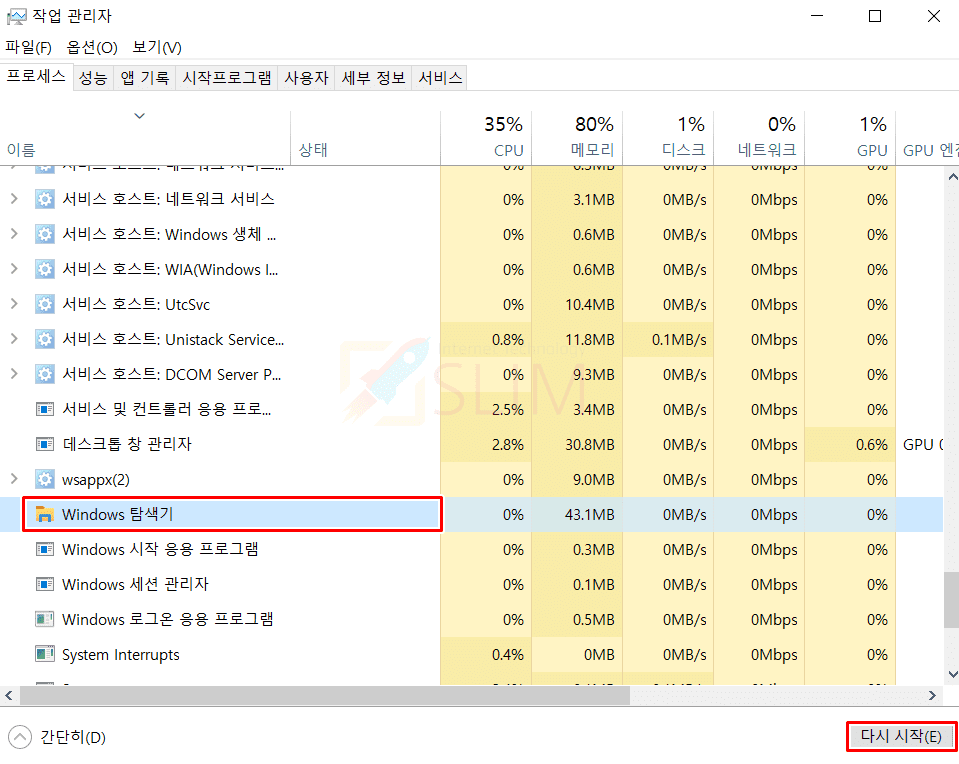Viewport: 959px width, 764px height.
Task: Click the Windows 탐색기 folder icon
Action: 45,514
